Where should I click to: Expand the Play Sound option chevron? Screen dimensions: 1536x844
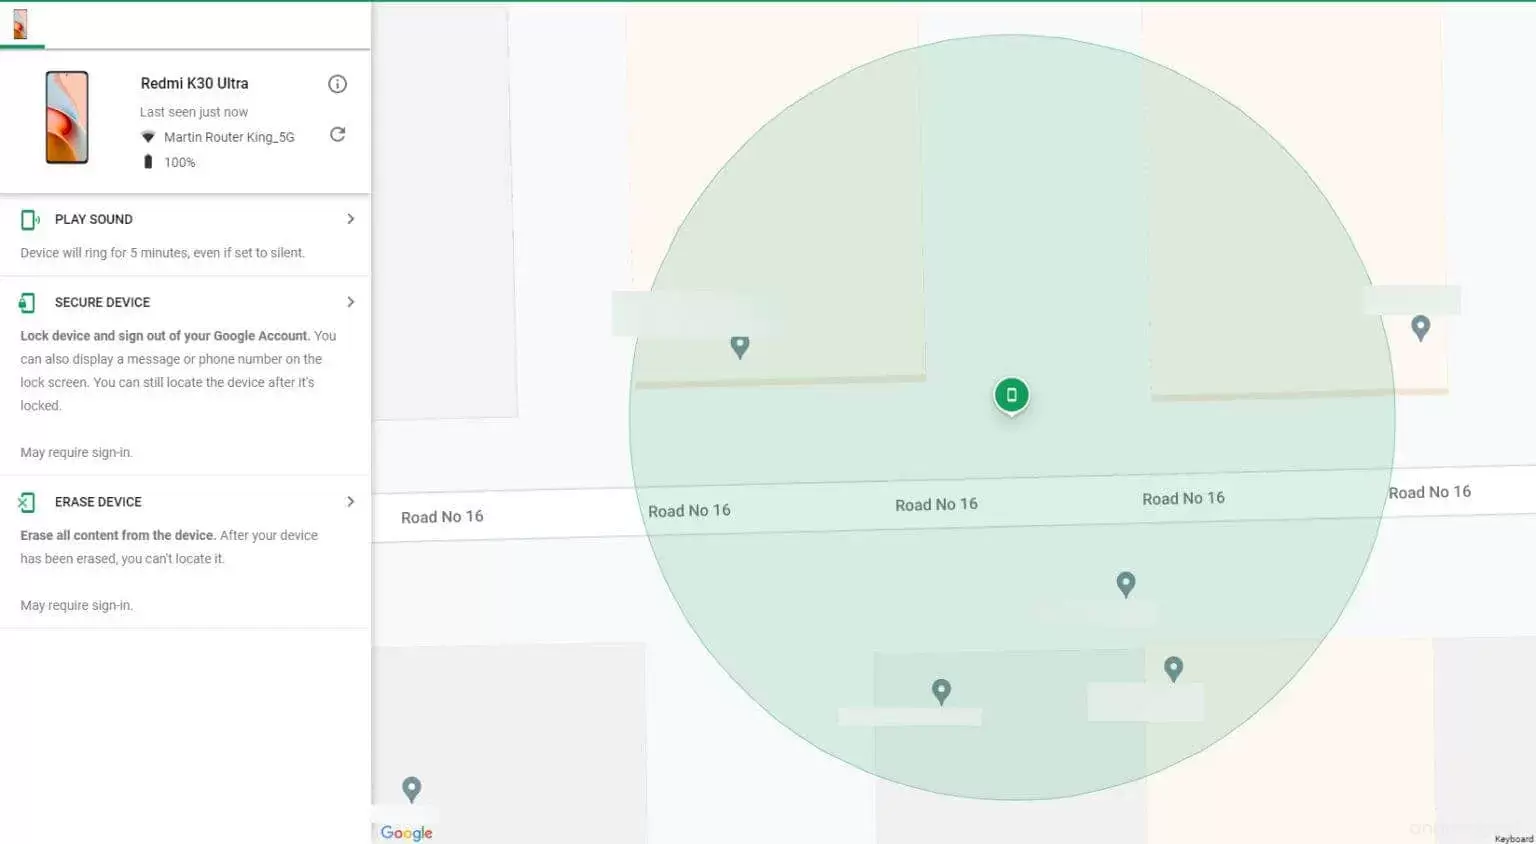350,219
